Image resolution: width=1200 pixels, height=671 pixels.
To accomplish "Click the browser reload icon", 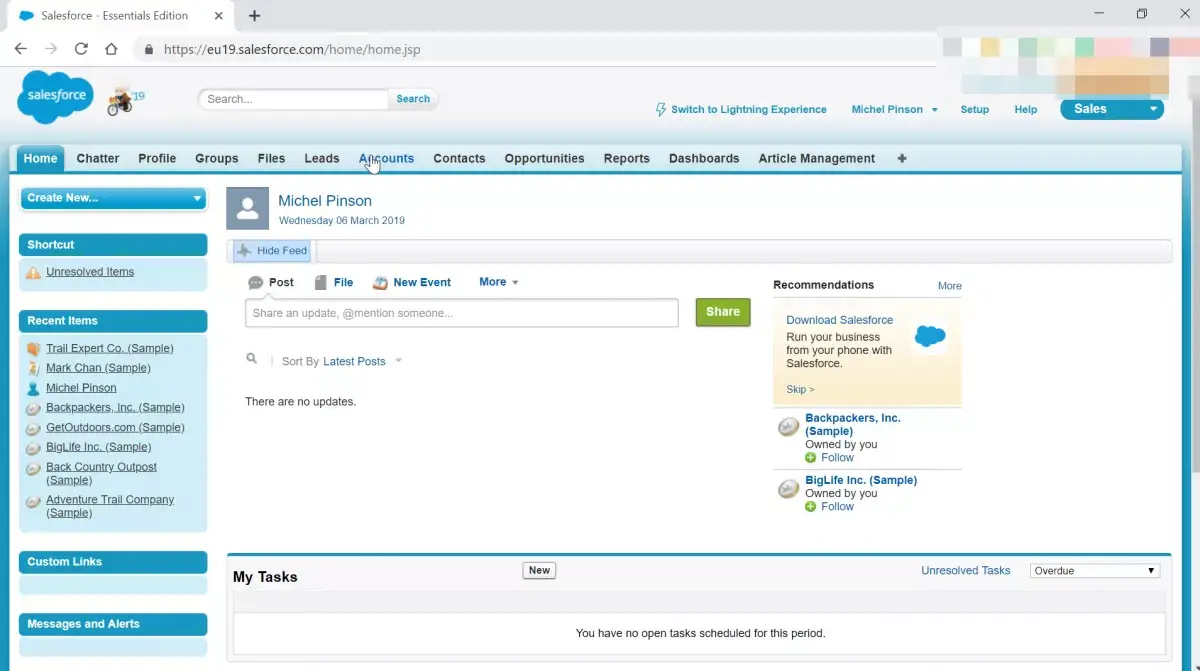I will [81, 49].
